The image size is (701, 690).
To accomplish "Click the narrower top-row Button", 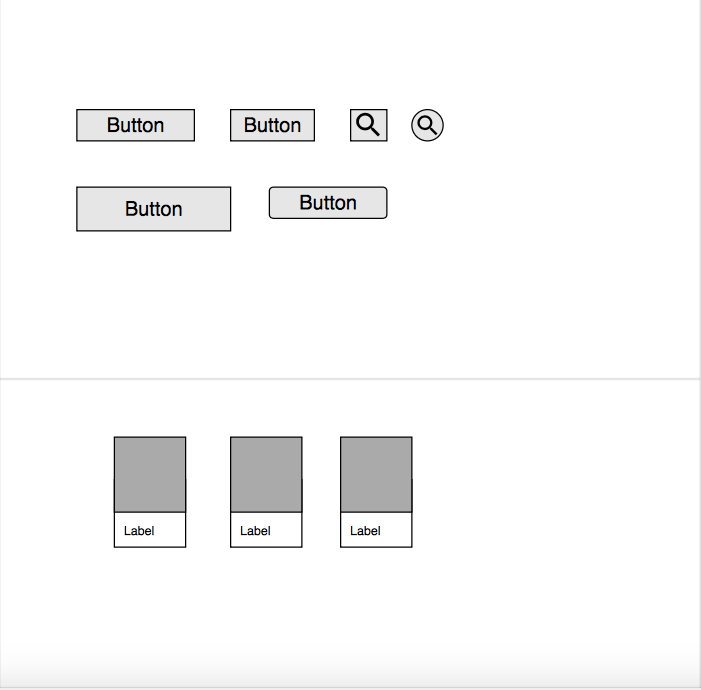I will click(x=272, y=125).
